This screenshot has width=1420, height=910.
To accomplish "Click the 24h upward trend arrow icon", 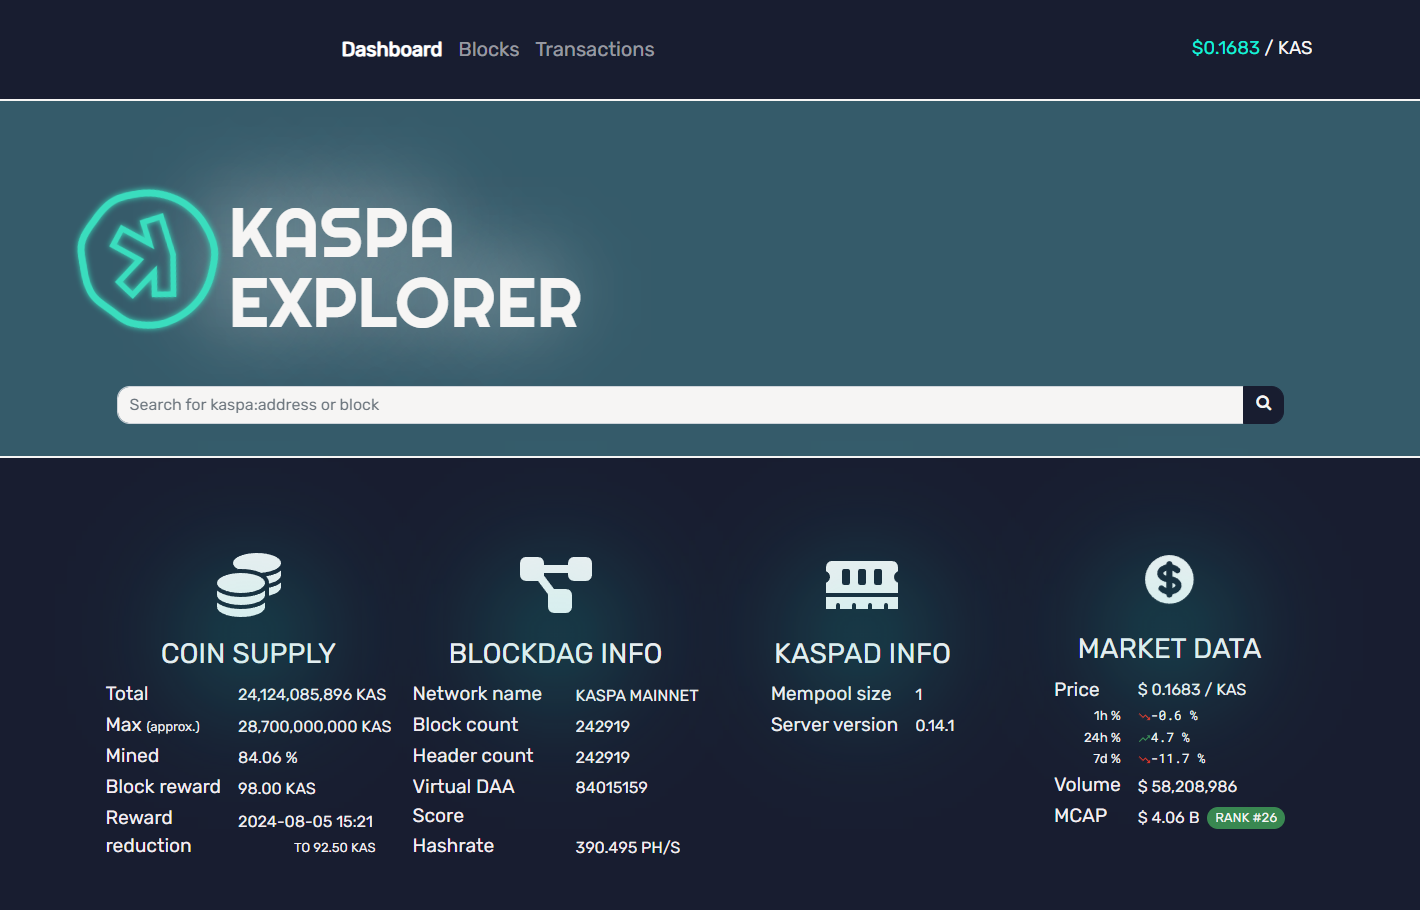I will coord(1144,738).
